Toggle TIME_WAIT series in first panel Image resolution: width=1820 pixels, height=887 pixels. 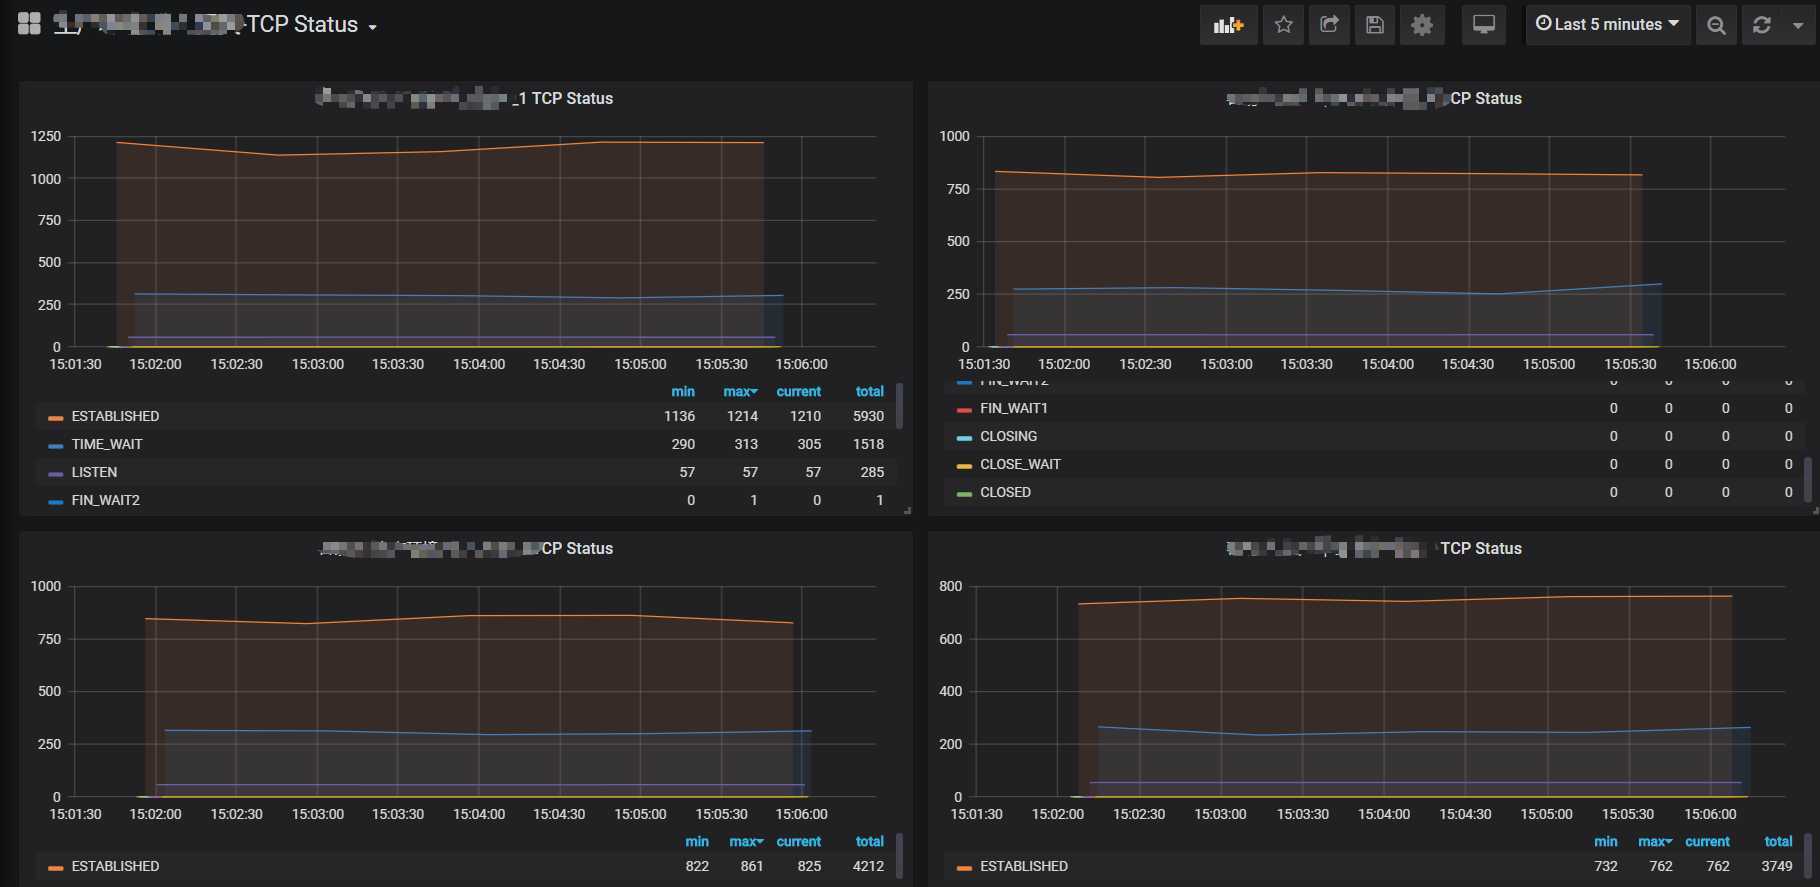(107, 444)
